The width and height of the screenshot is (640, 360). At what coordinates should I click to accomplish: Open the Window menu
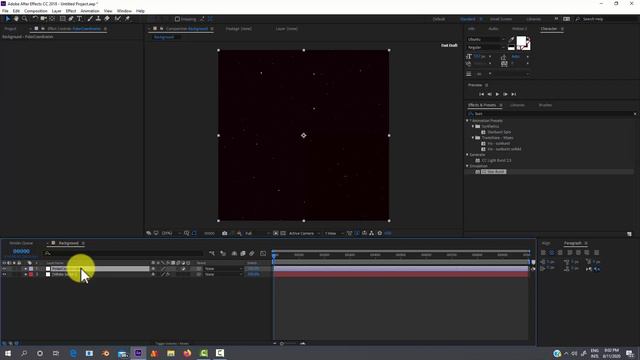tap(124, 11)
